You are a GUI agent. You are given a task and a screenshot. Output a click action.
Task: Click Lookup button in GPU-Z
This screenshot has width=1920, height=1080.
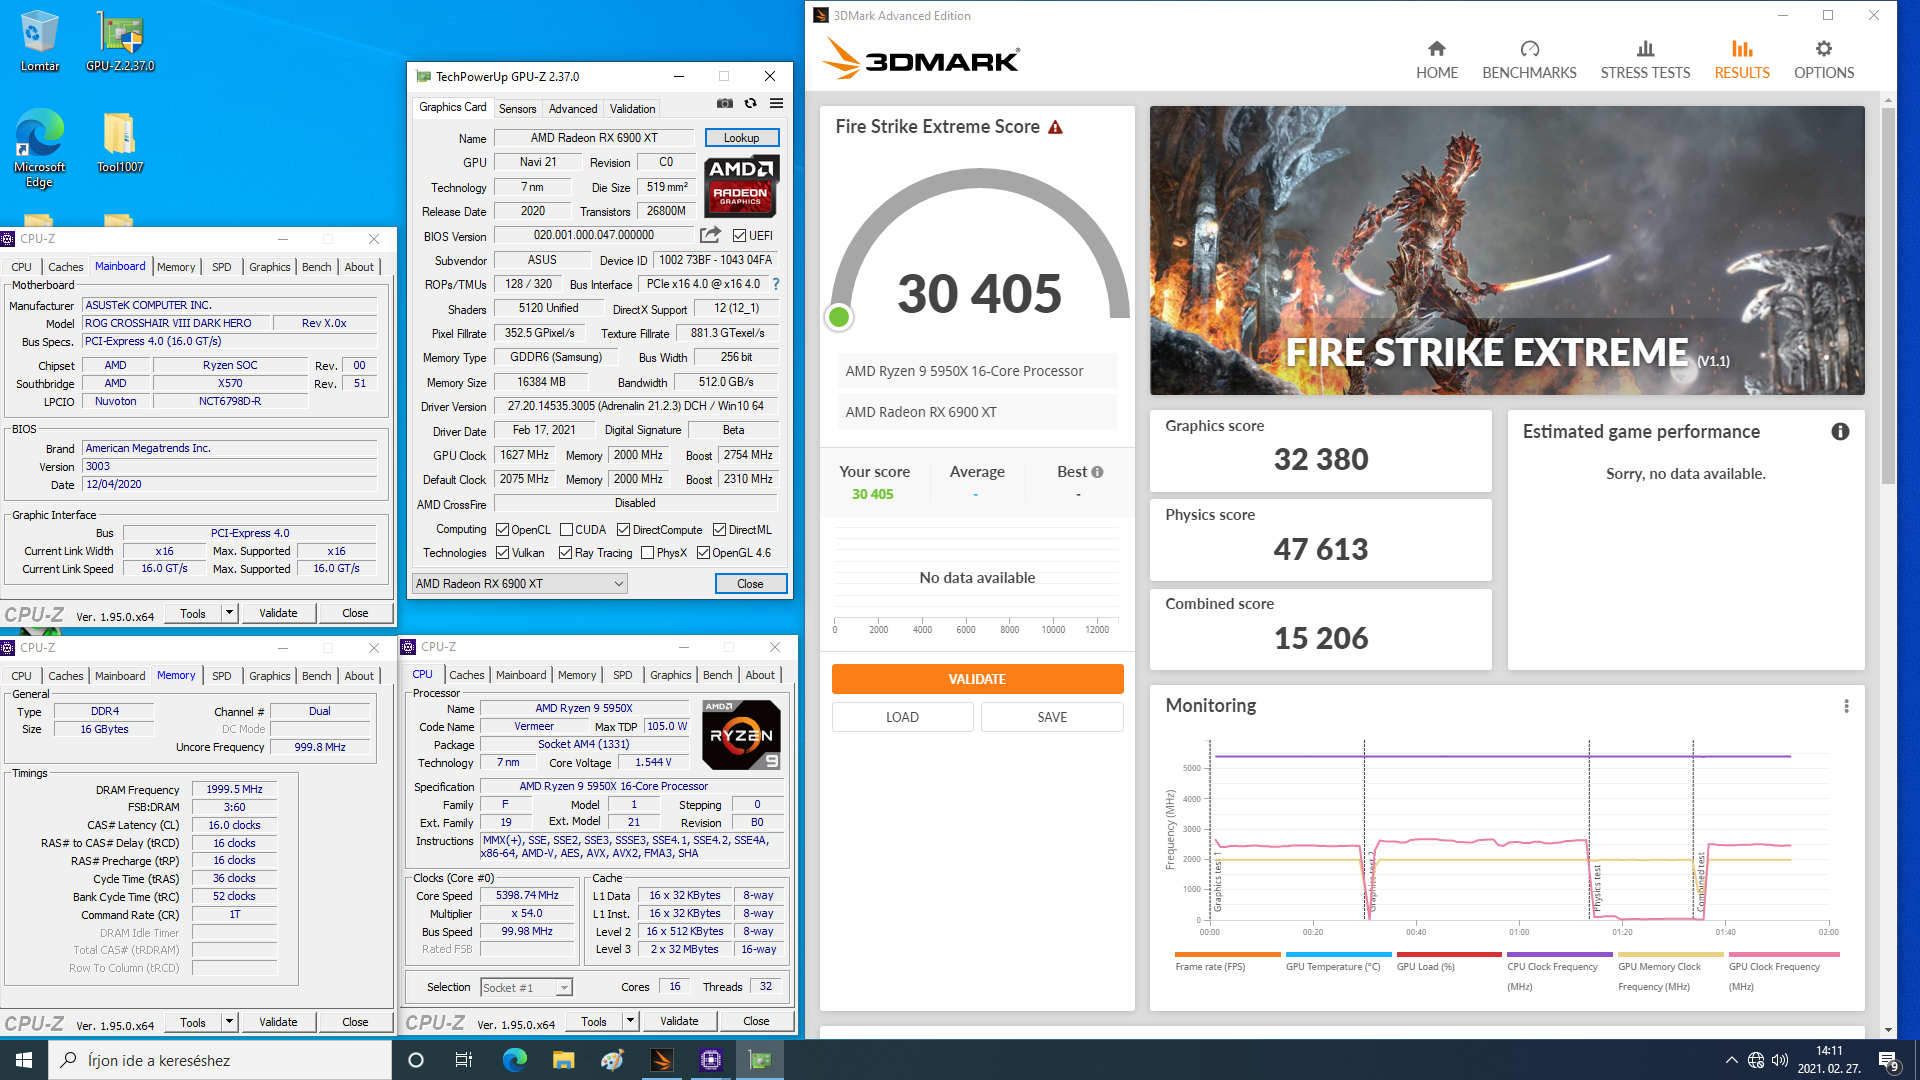741,138
